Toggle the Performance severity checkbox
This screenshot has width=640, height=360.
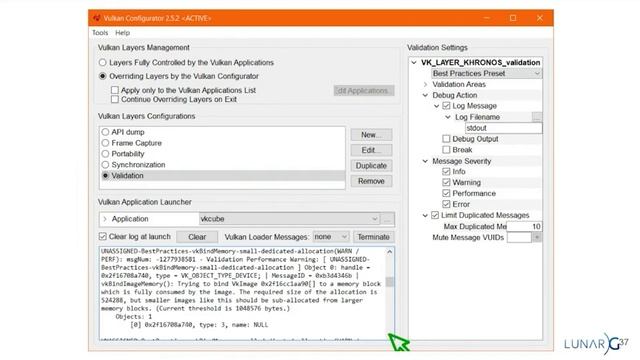pyautogui.click(x=446, y=193)
